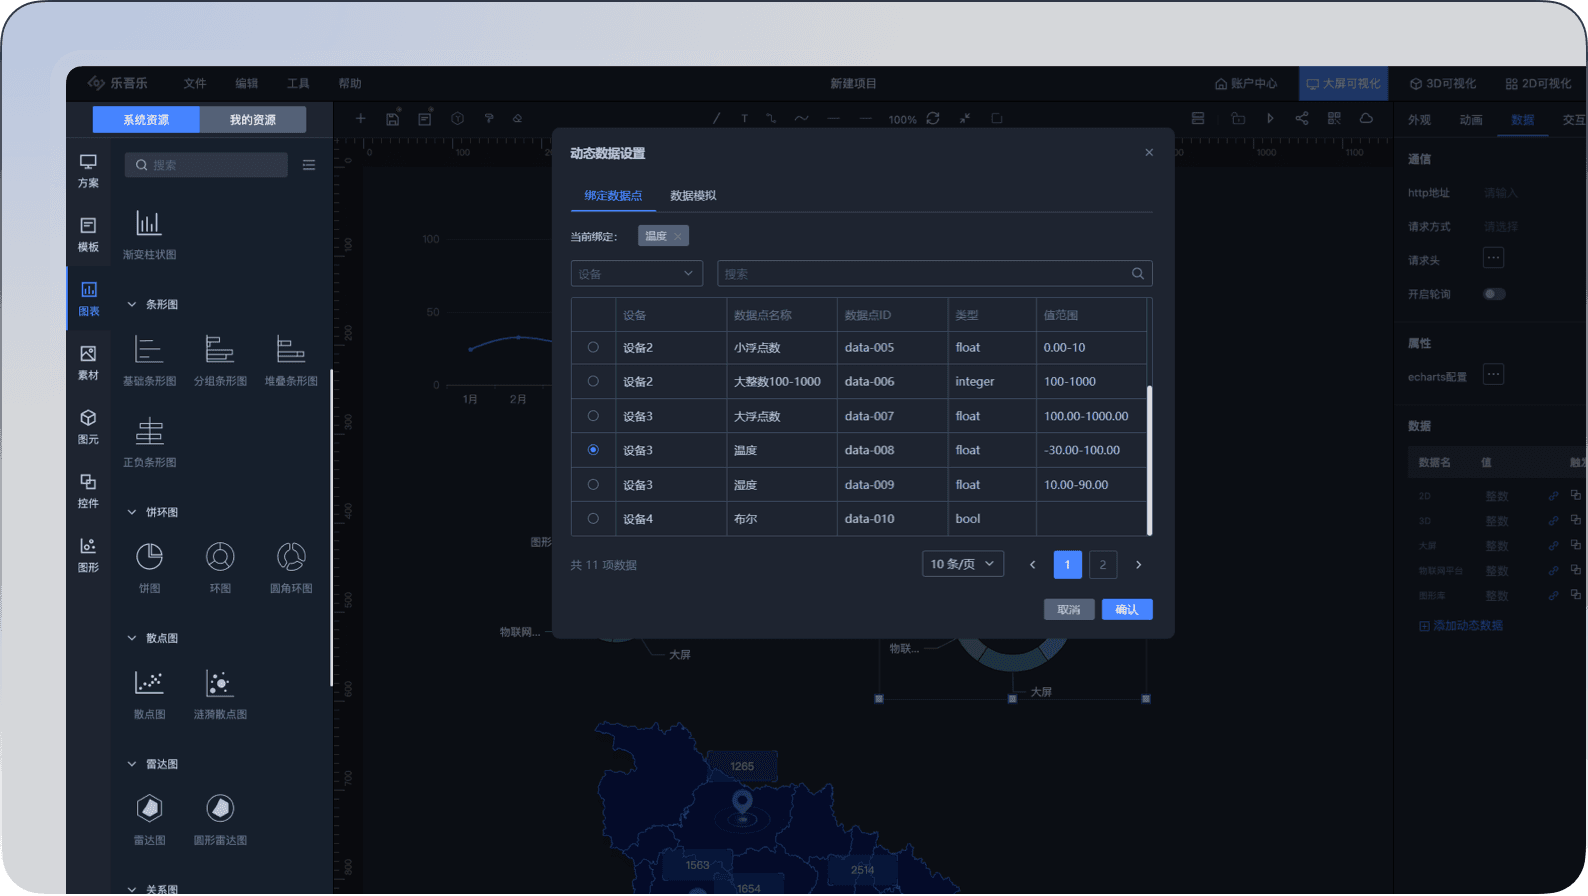1588x896 pixels.
Task: Collapse the 条形图 category section
Action: (132, 304)
